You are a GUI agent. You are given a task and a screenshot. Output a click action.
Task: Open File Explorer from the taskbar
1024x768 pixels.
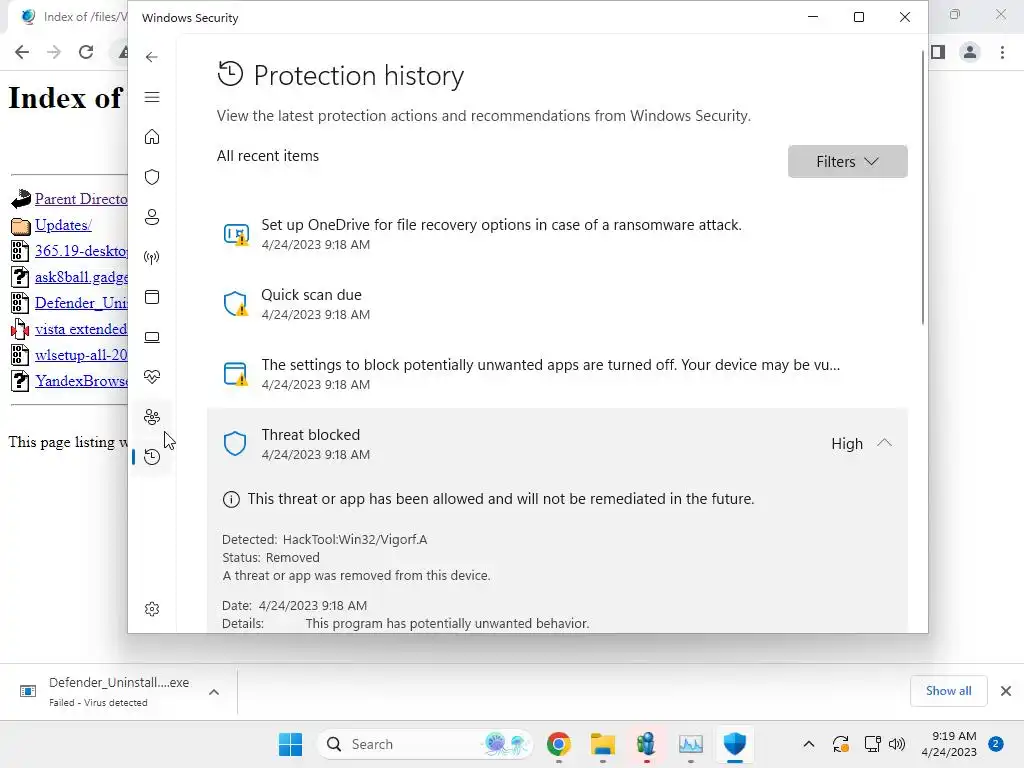click(602, 744)
